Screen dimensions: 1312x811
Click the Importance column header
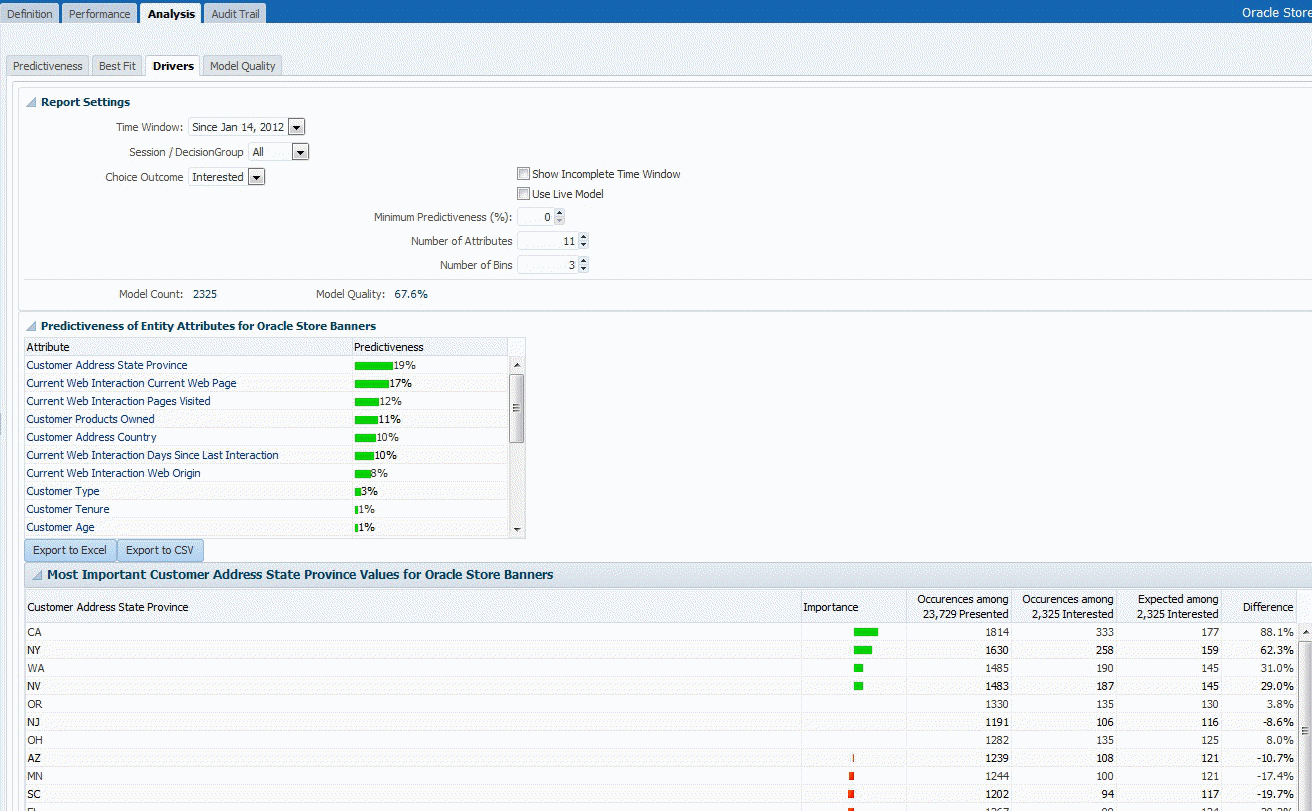(x=853, y=606)
